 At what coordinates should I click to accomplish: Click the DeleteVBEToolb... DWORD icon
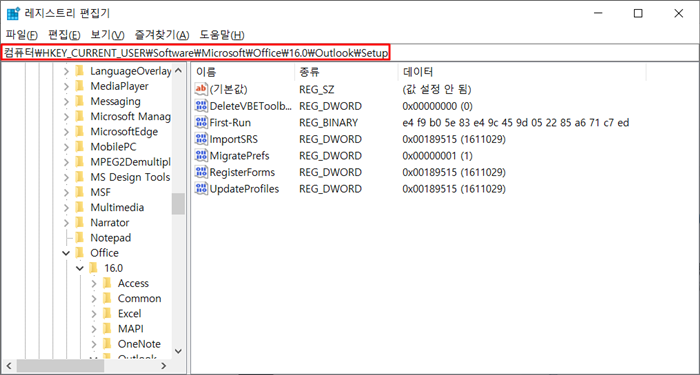pyautogui.click(x=202, y=106)
